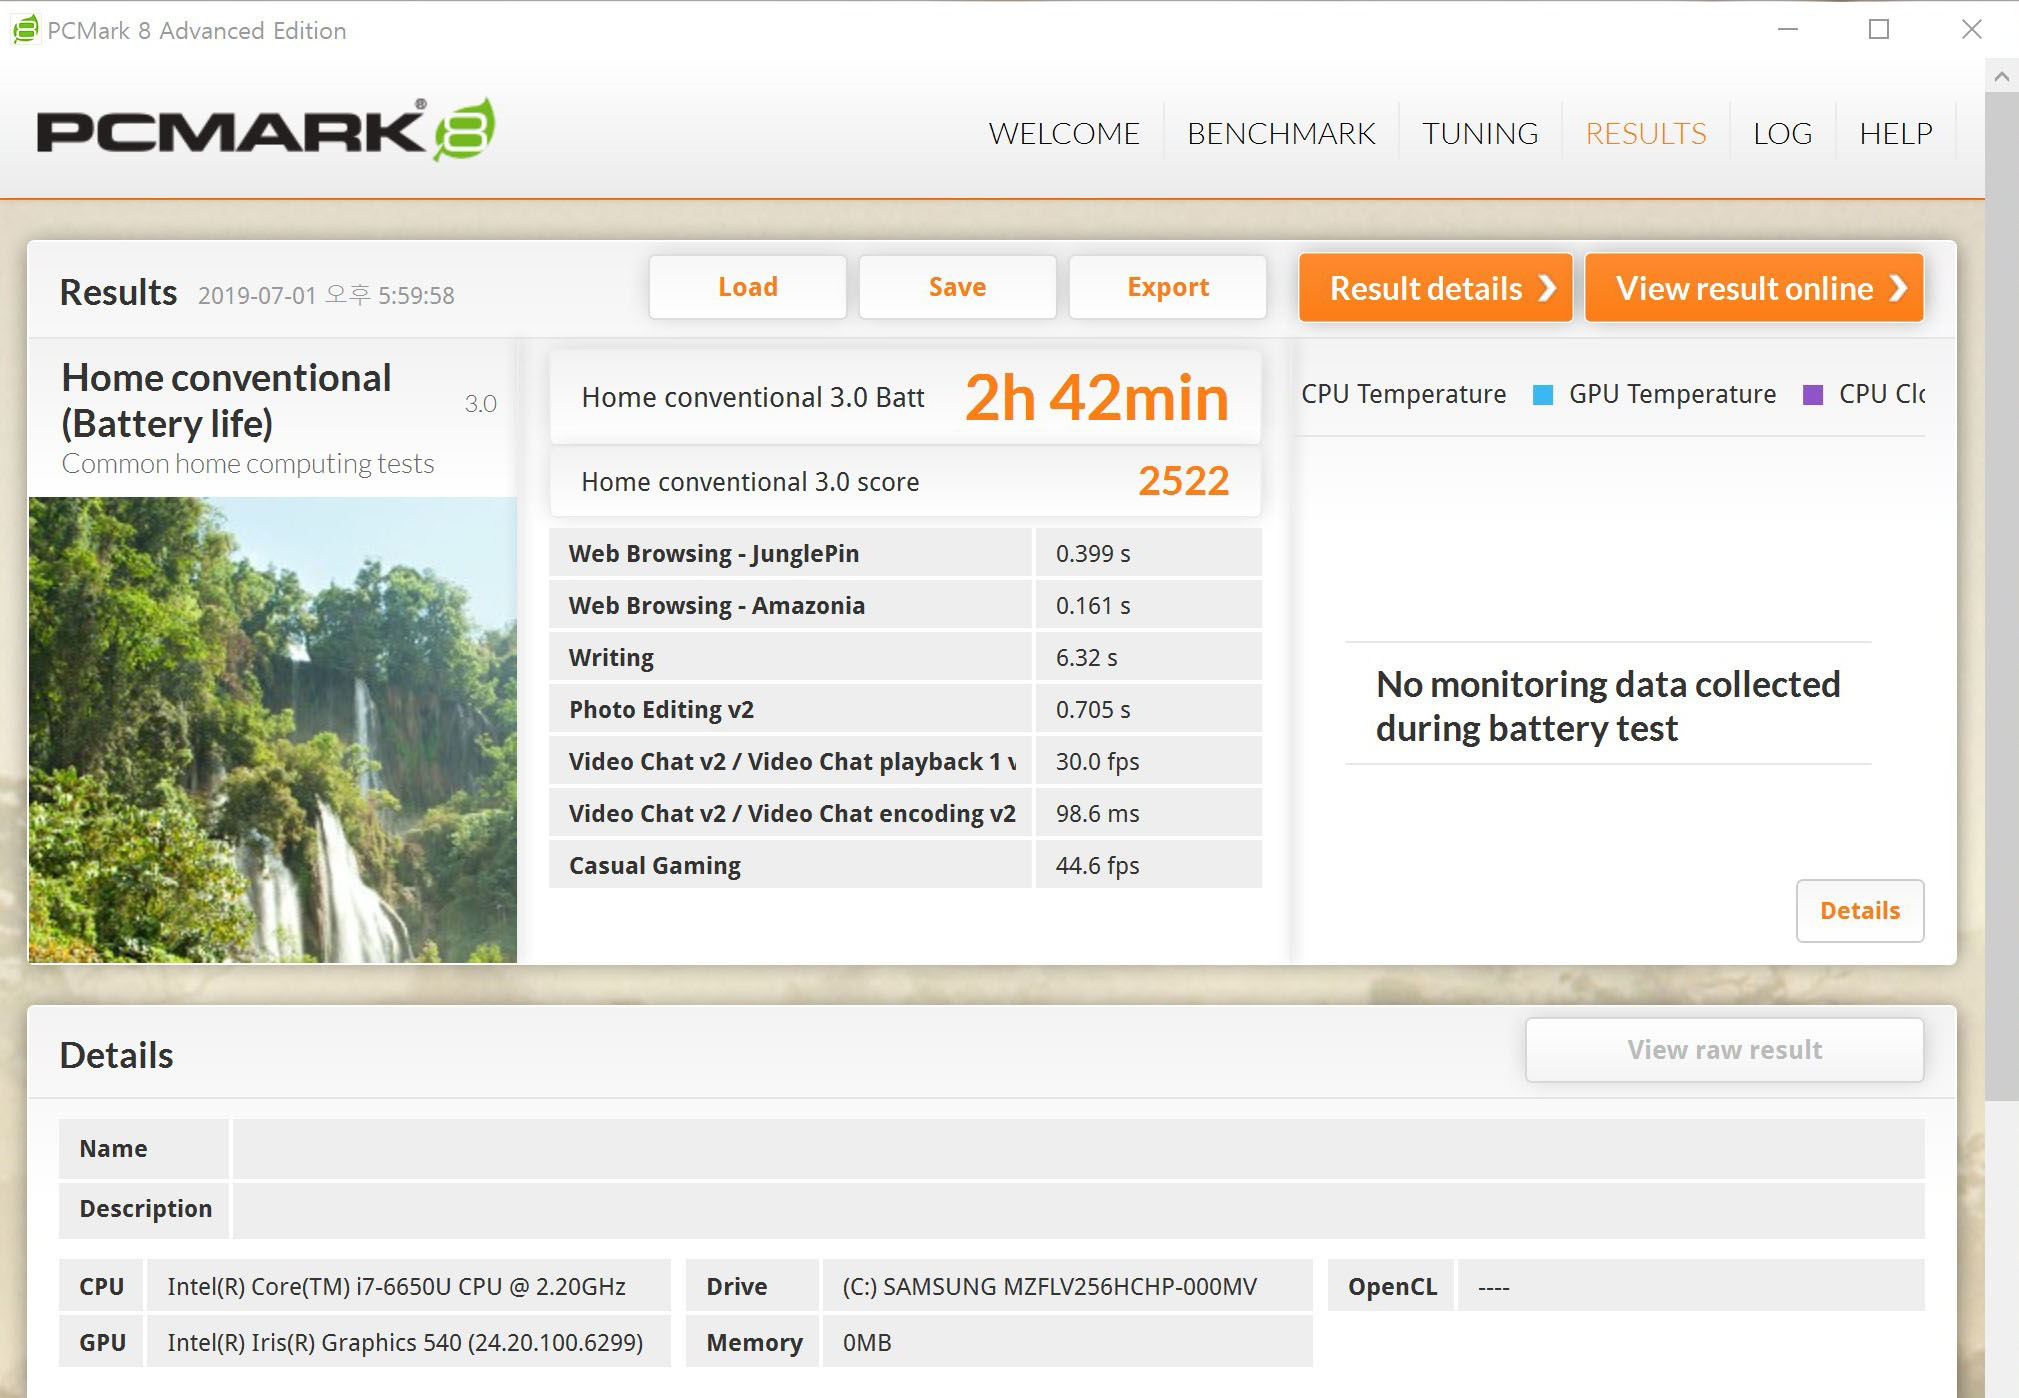Viewport: 2019px width, 1398px height.
Task: Load a saved result file
Action: 747,287
